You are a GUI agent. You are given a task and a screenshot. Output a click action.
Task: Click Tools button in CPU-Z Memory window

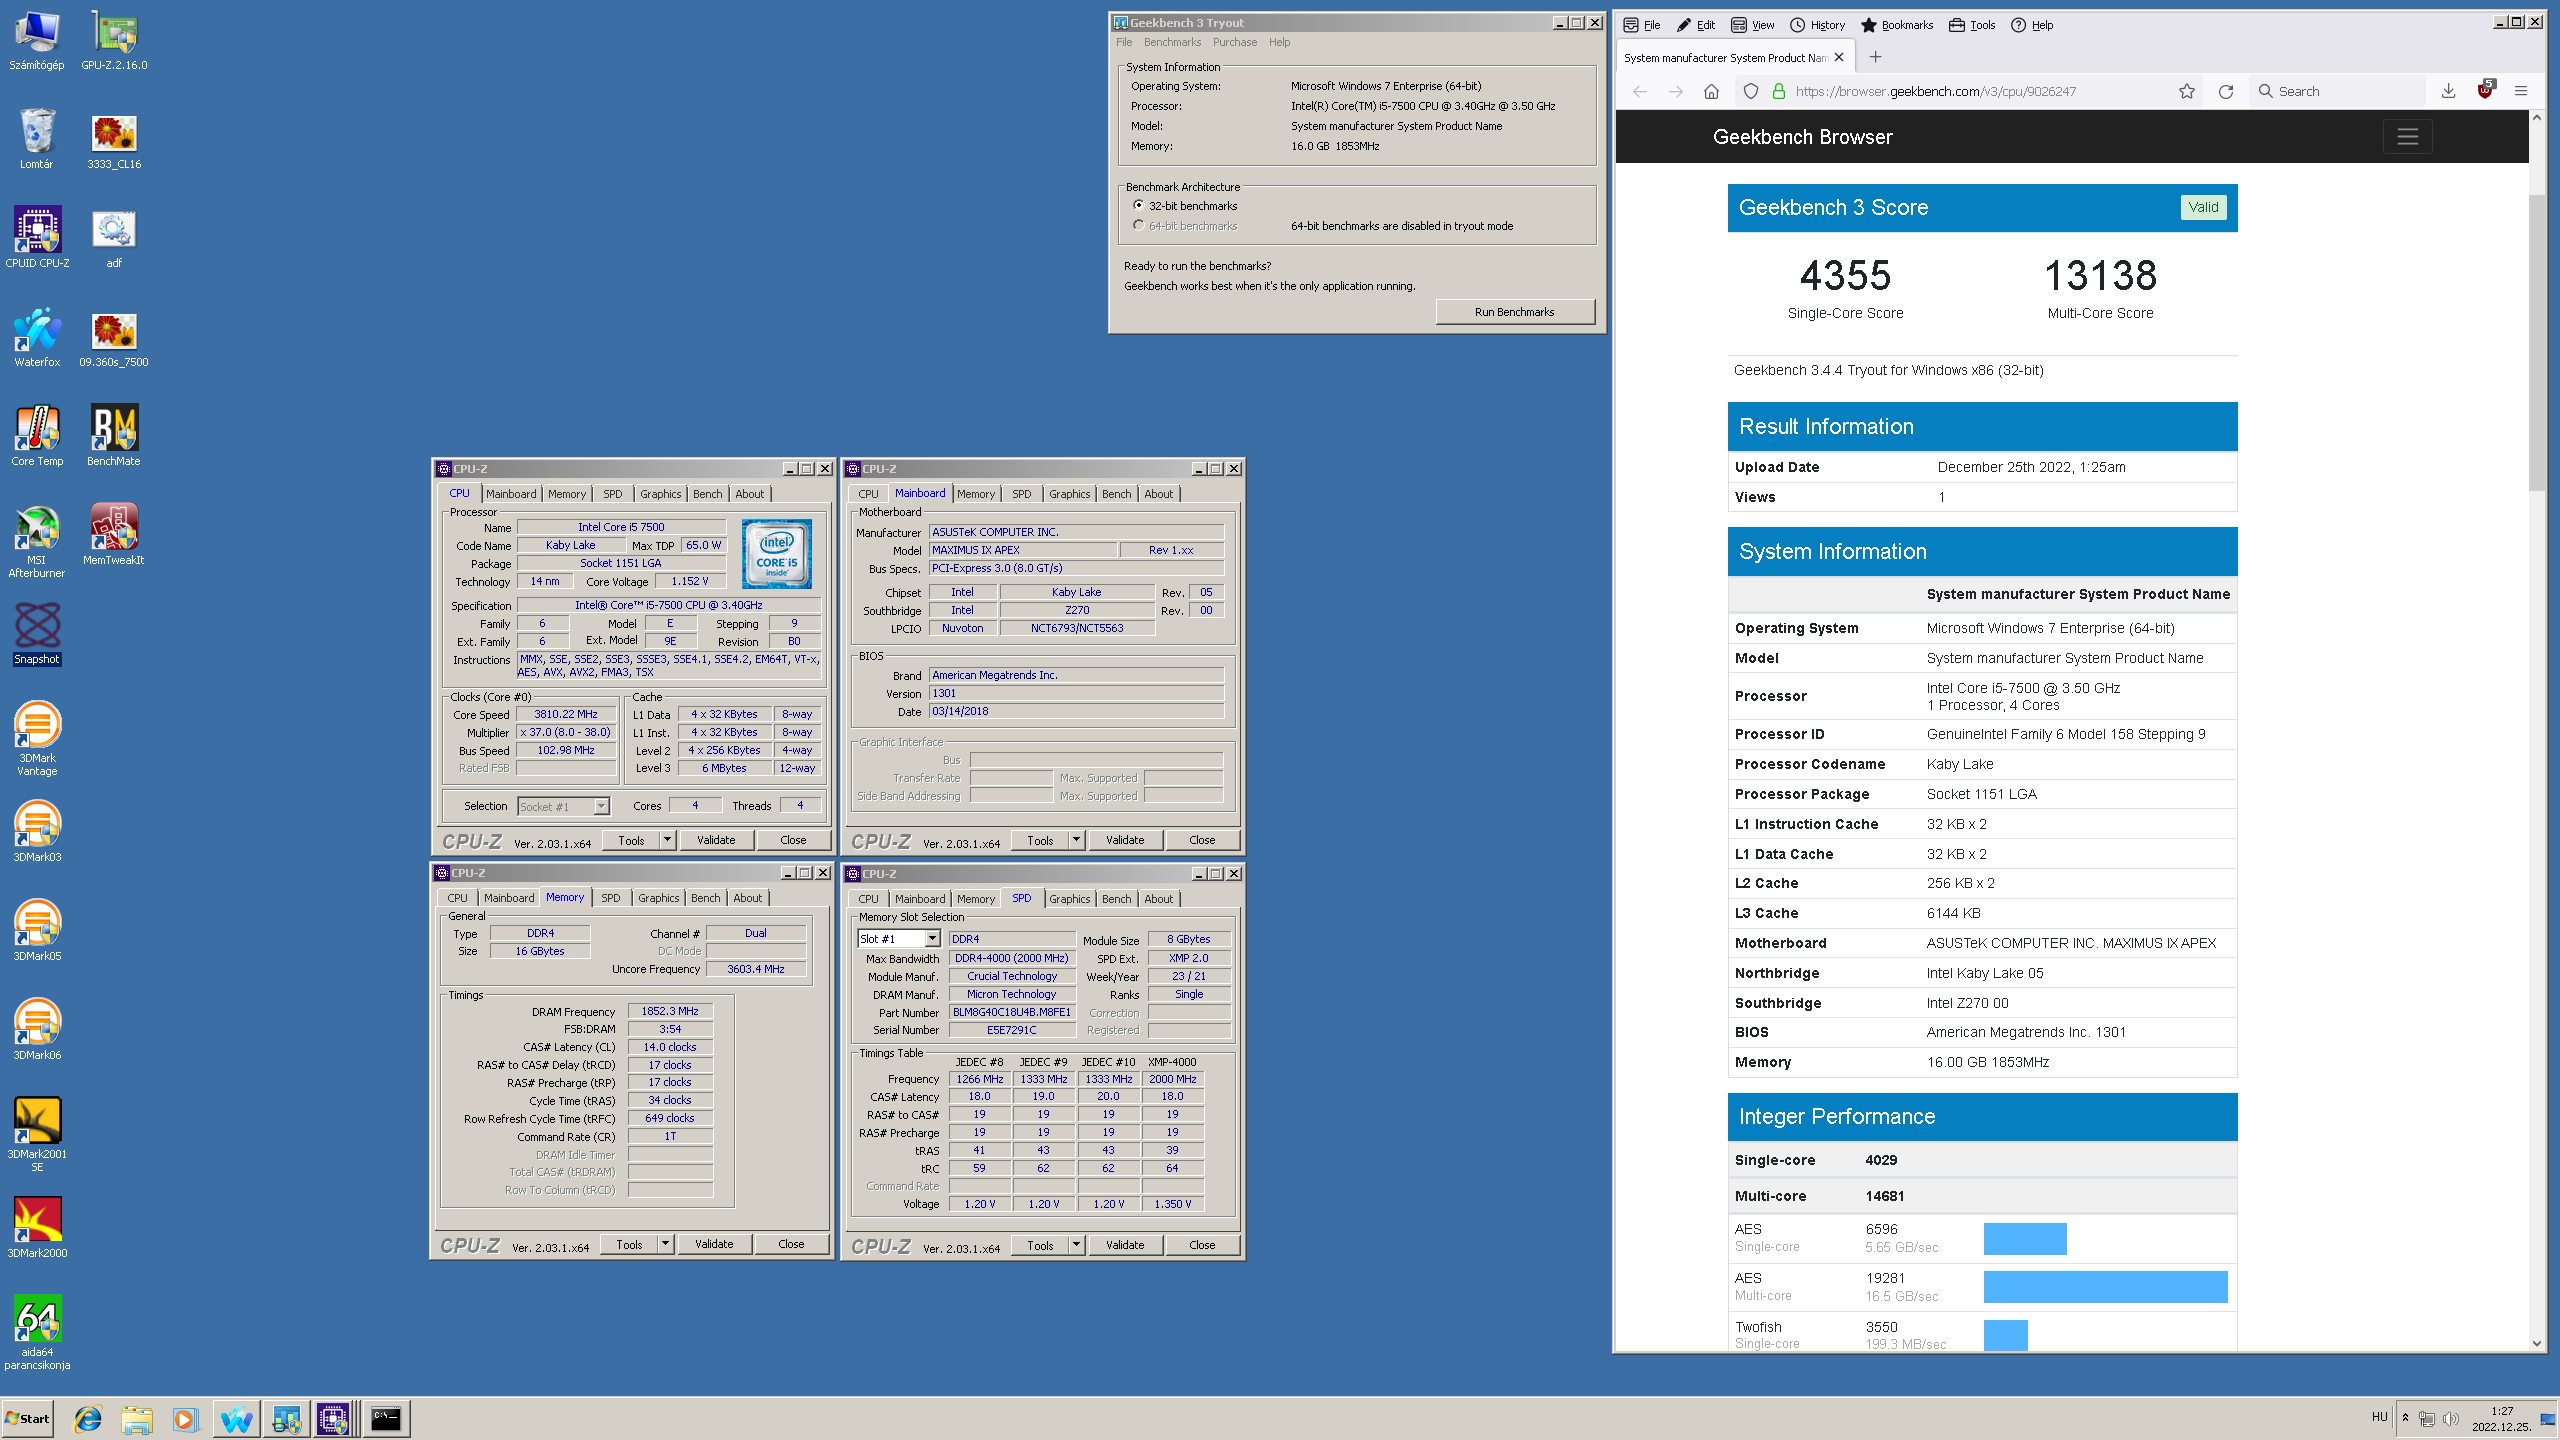pyautogui.click(x=629, y=1244)
